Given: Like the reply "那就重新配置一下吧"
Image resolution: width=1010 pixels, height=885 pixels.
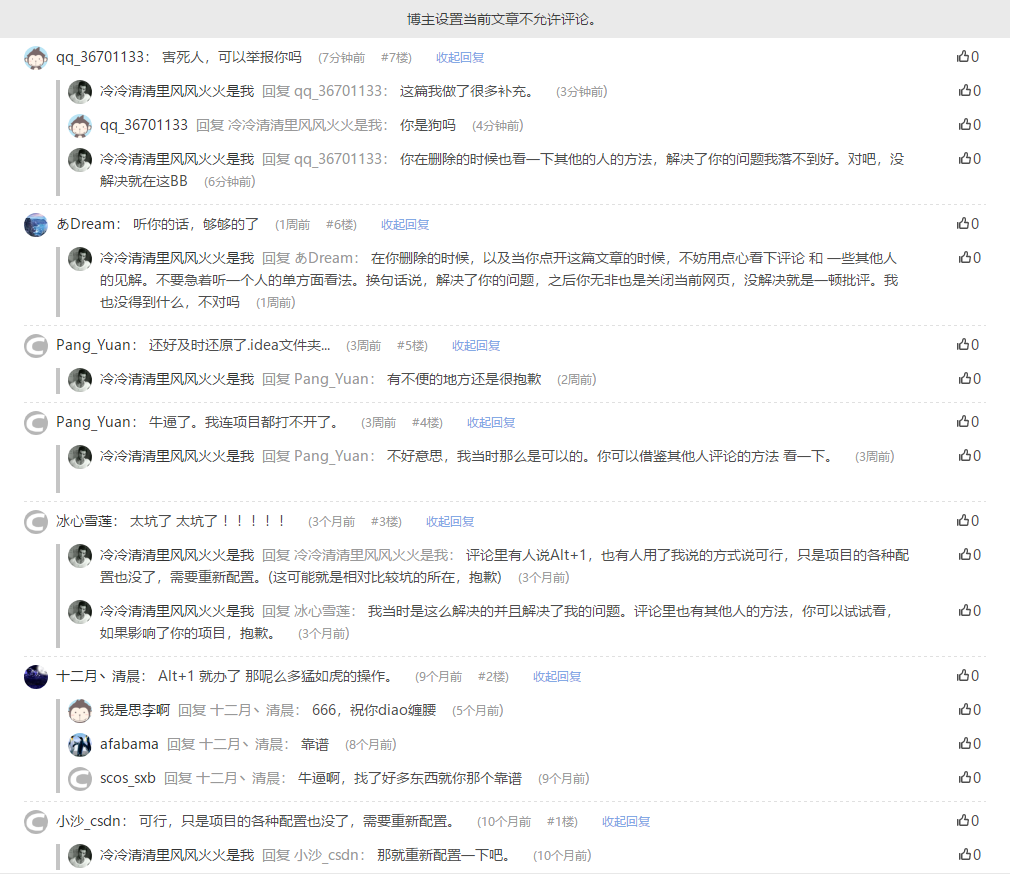Looking at the screenshot, I should (969, 855).
